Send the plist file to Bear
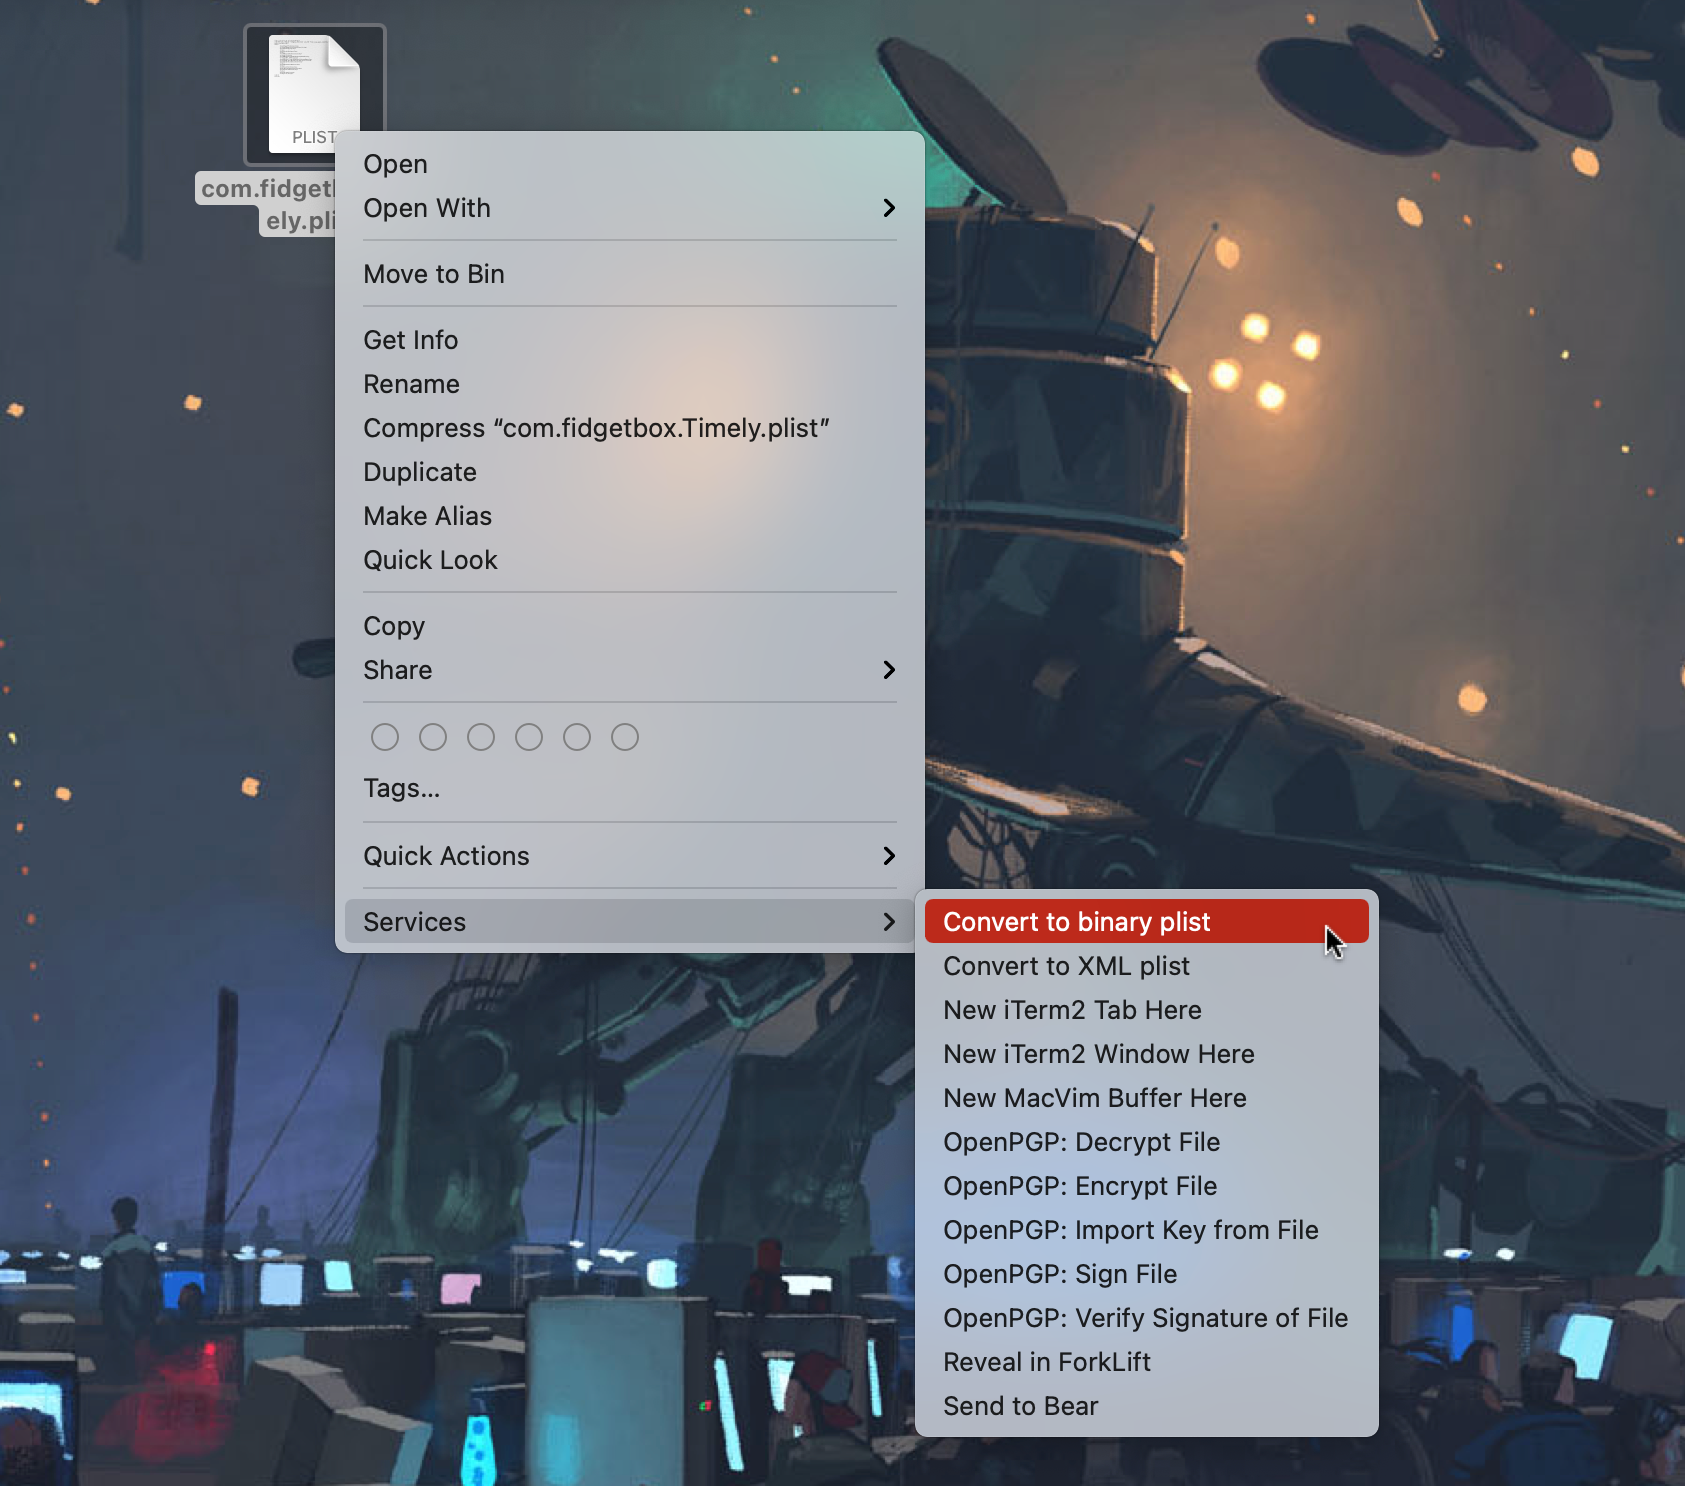The width and height of the screenshot is (1685, 1486). [x=1020, y=1405]
